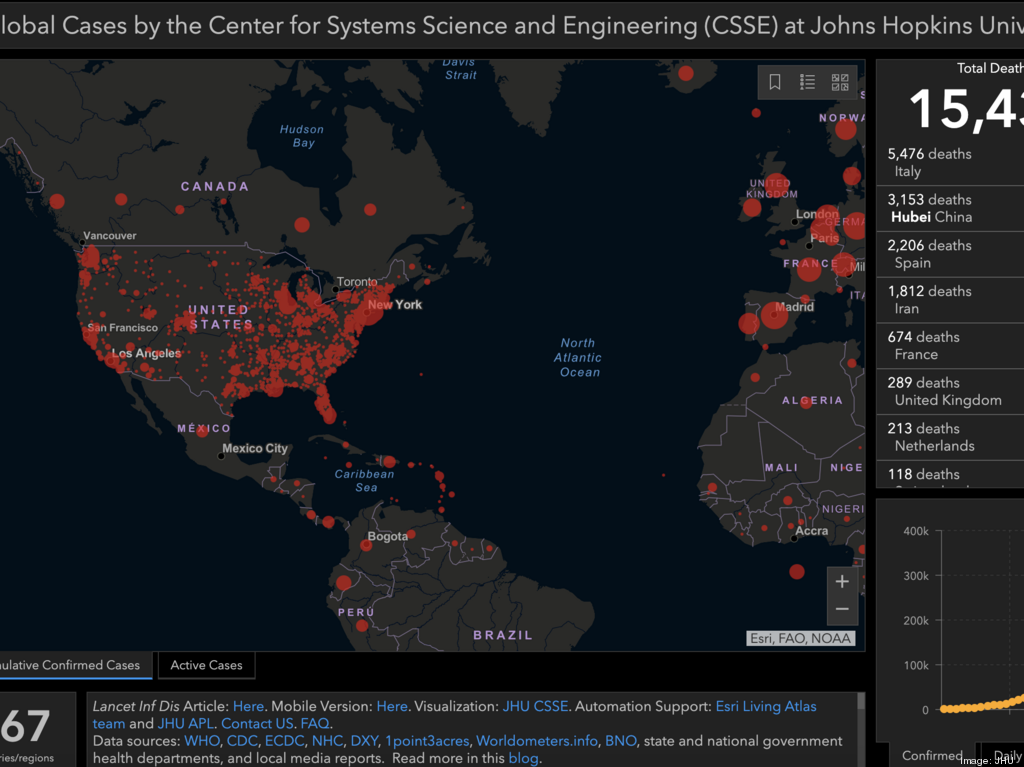Open the FAQ link
The height and width of the screenshot is (767, 1024).
[x=315, y=723]
